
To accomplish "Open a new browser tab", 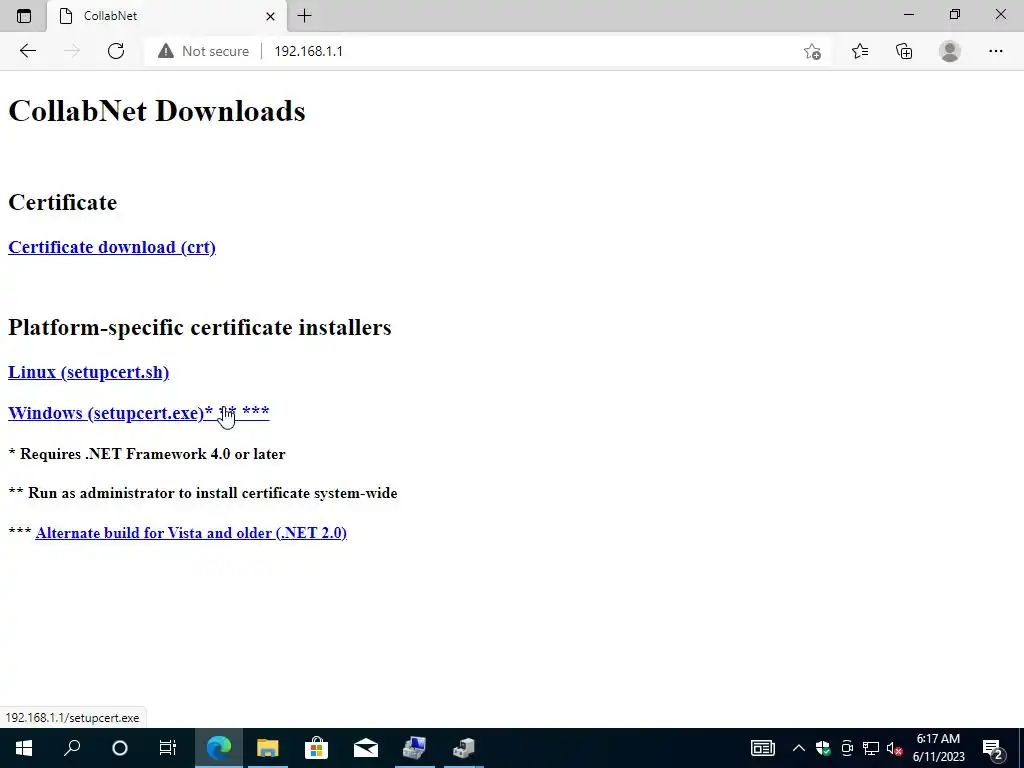I will 304,16.
